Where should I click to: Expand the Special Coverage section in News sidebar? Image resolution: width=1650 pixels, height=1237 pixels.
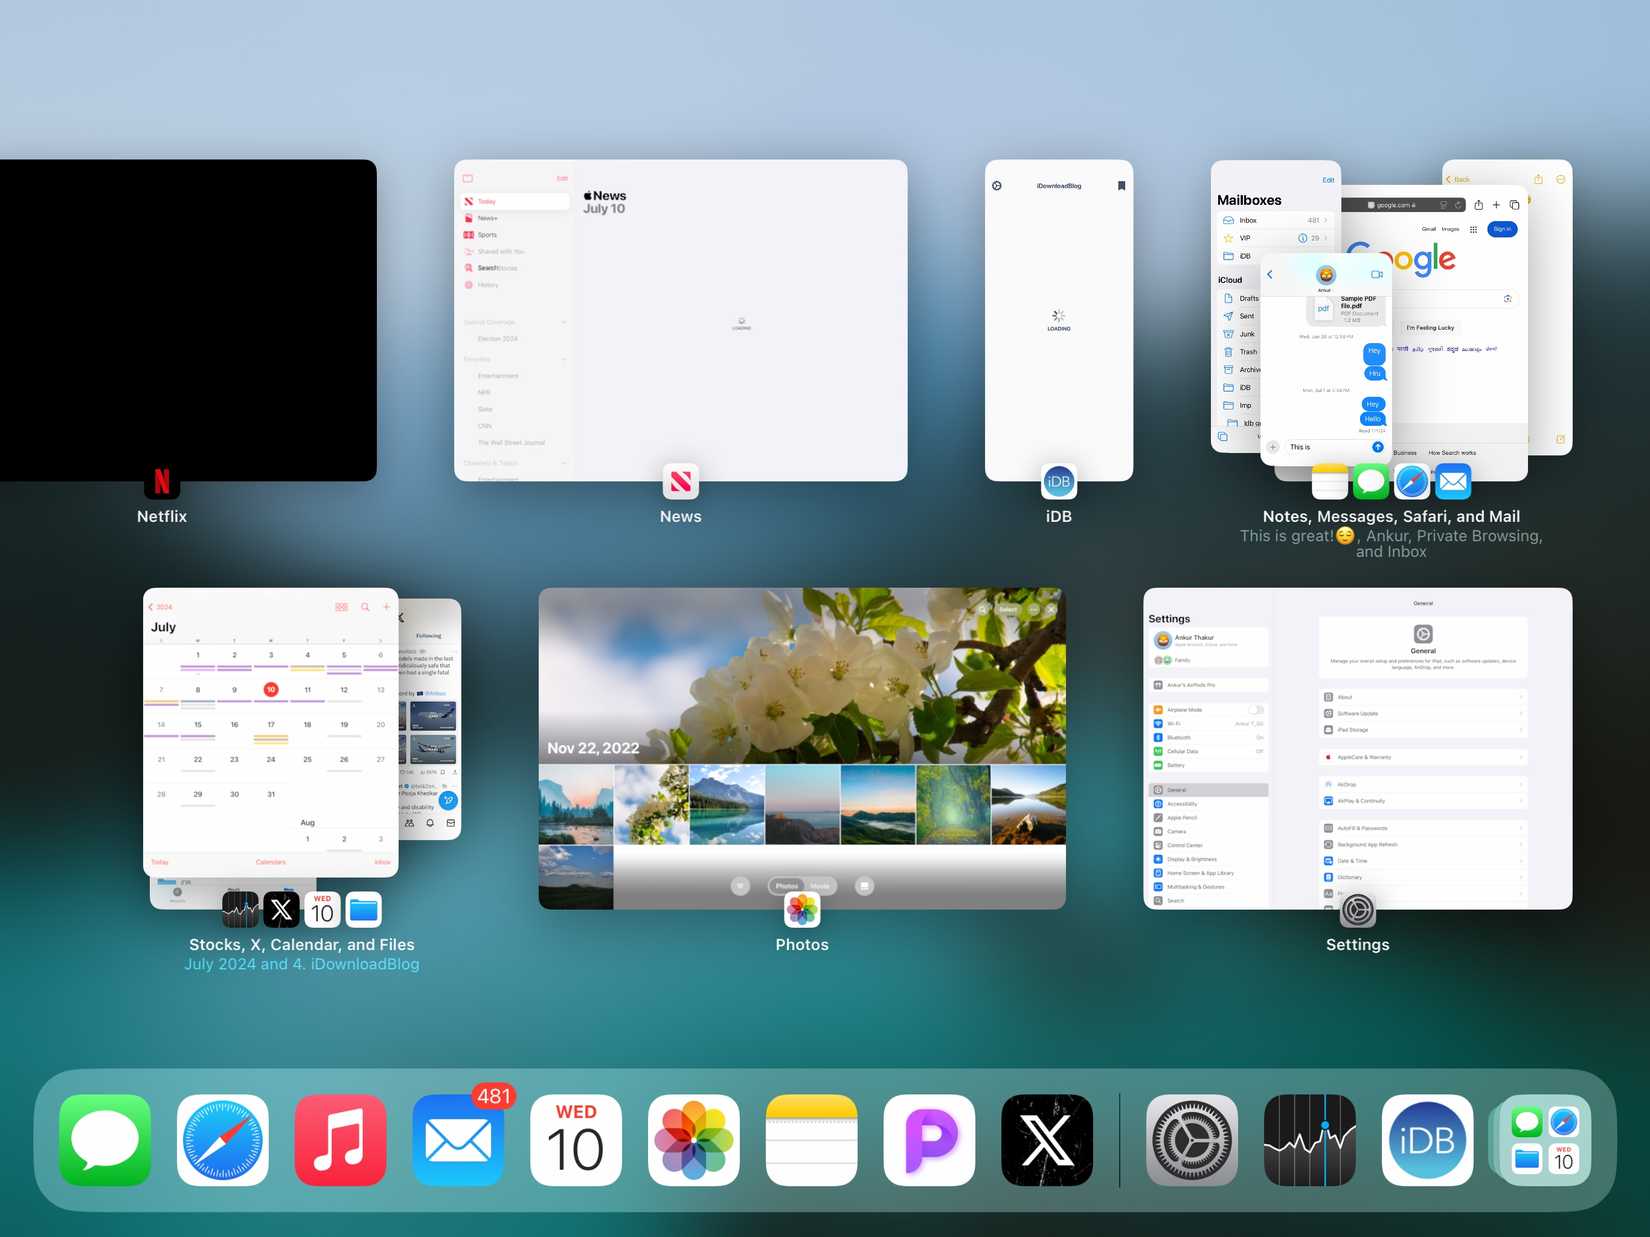coord(563,322)
